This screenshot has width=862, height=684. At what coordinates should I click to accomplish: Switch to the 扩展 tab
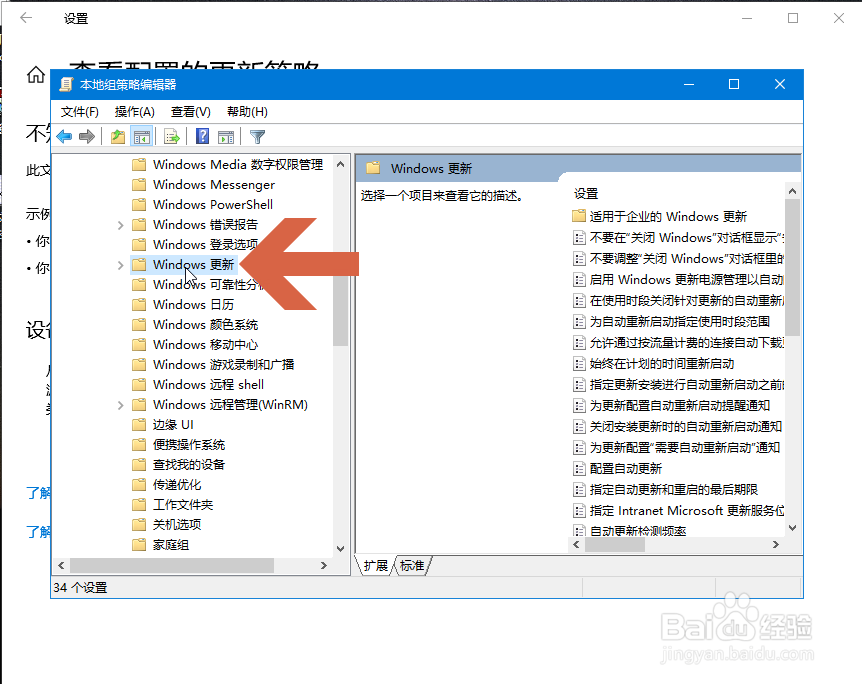(376, 565)
